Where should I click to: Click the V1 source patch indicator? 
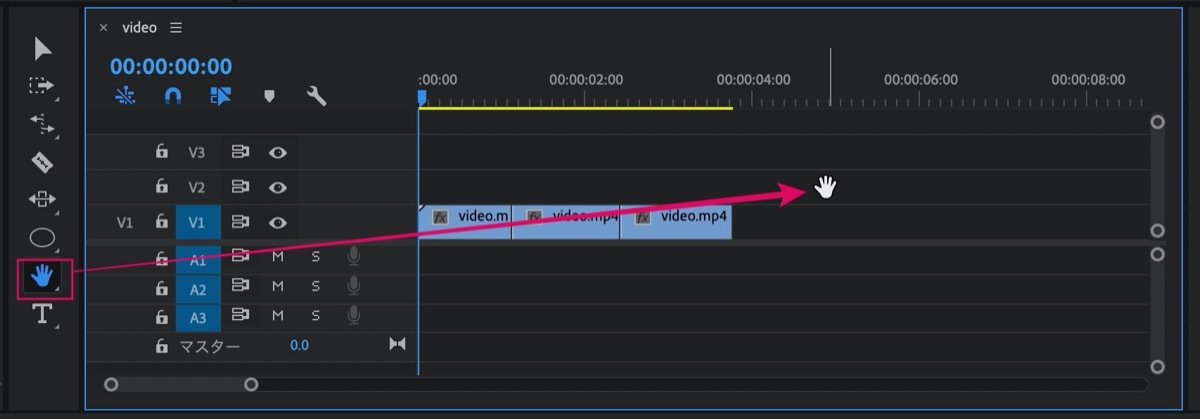click(124, 223)
